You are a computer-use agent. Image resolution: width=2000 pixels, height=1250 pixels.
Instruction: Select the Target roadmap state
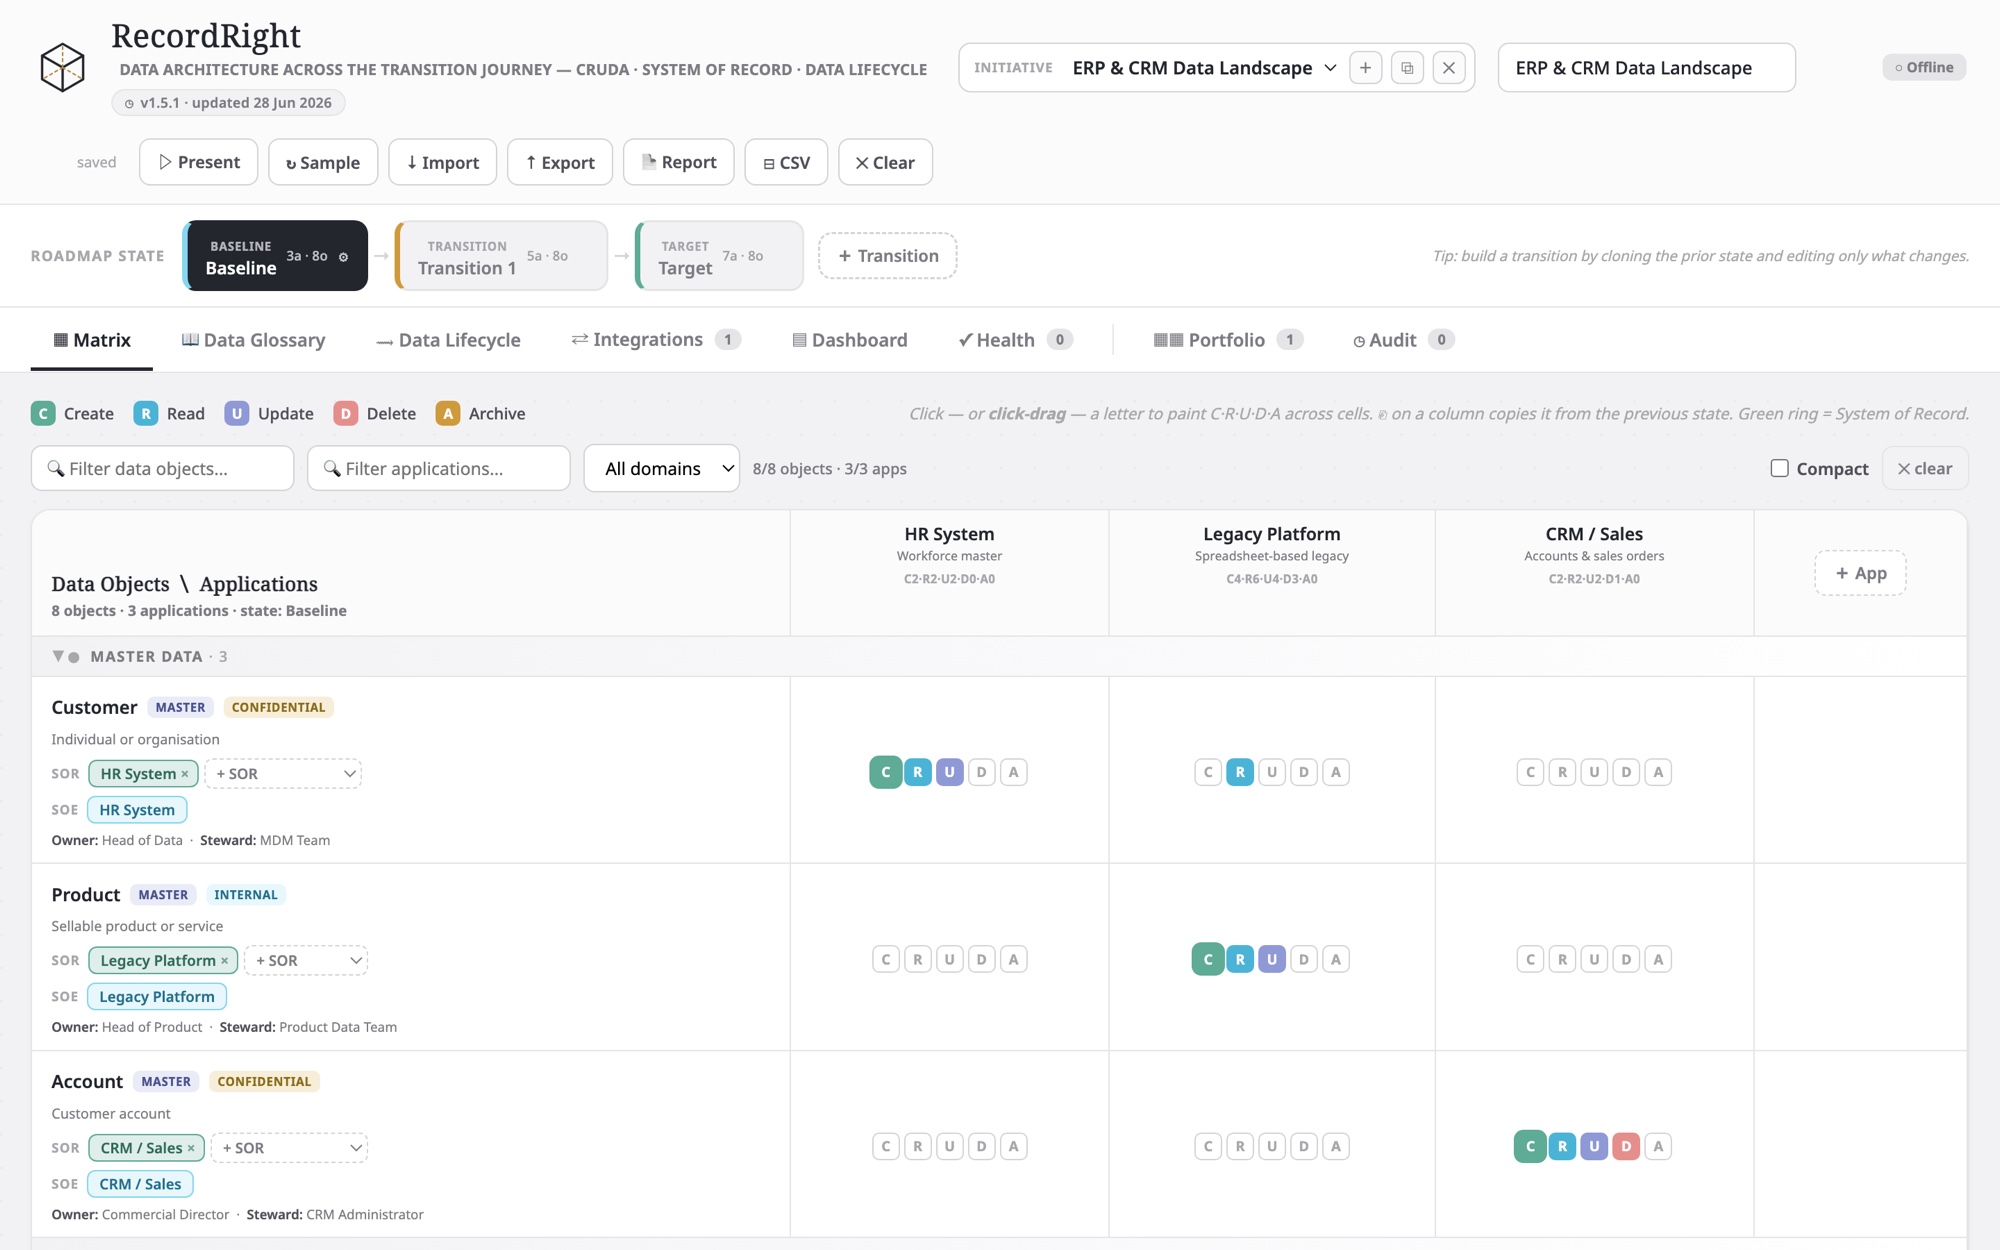pyautogui.click(x=720, y=256)
